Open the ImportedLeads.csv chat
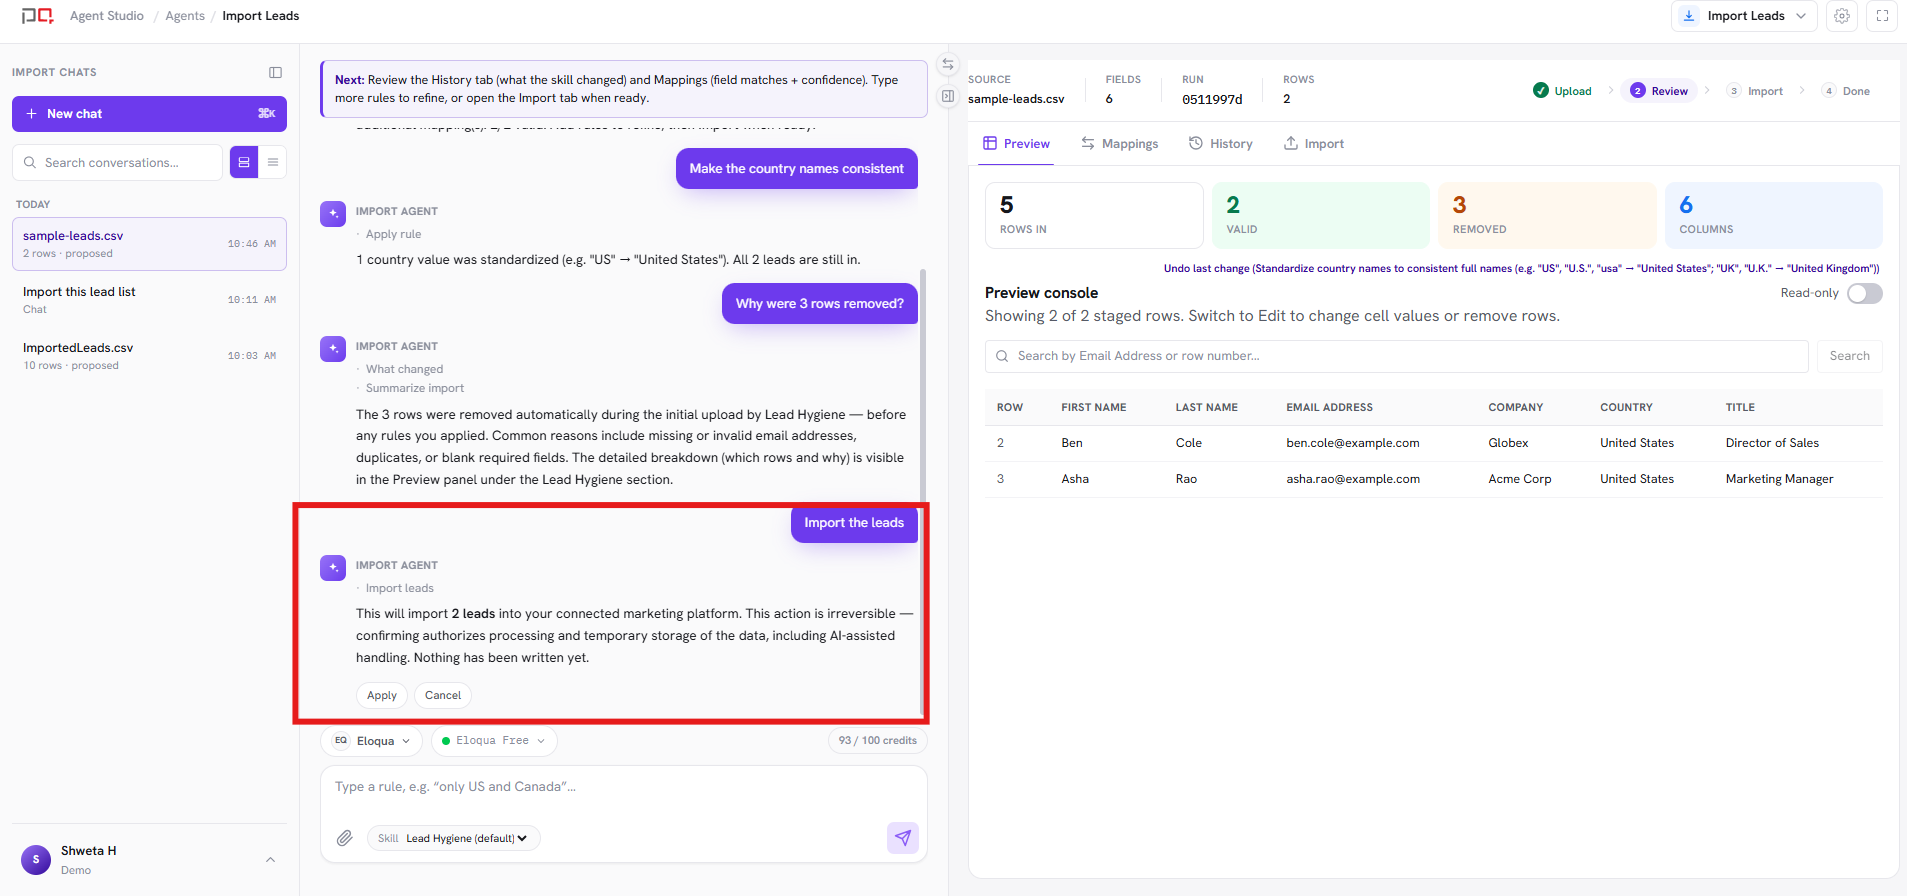1907x896 pixels. pos(150,356)
